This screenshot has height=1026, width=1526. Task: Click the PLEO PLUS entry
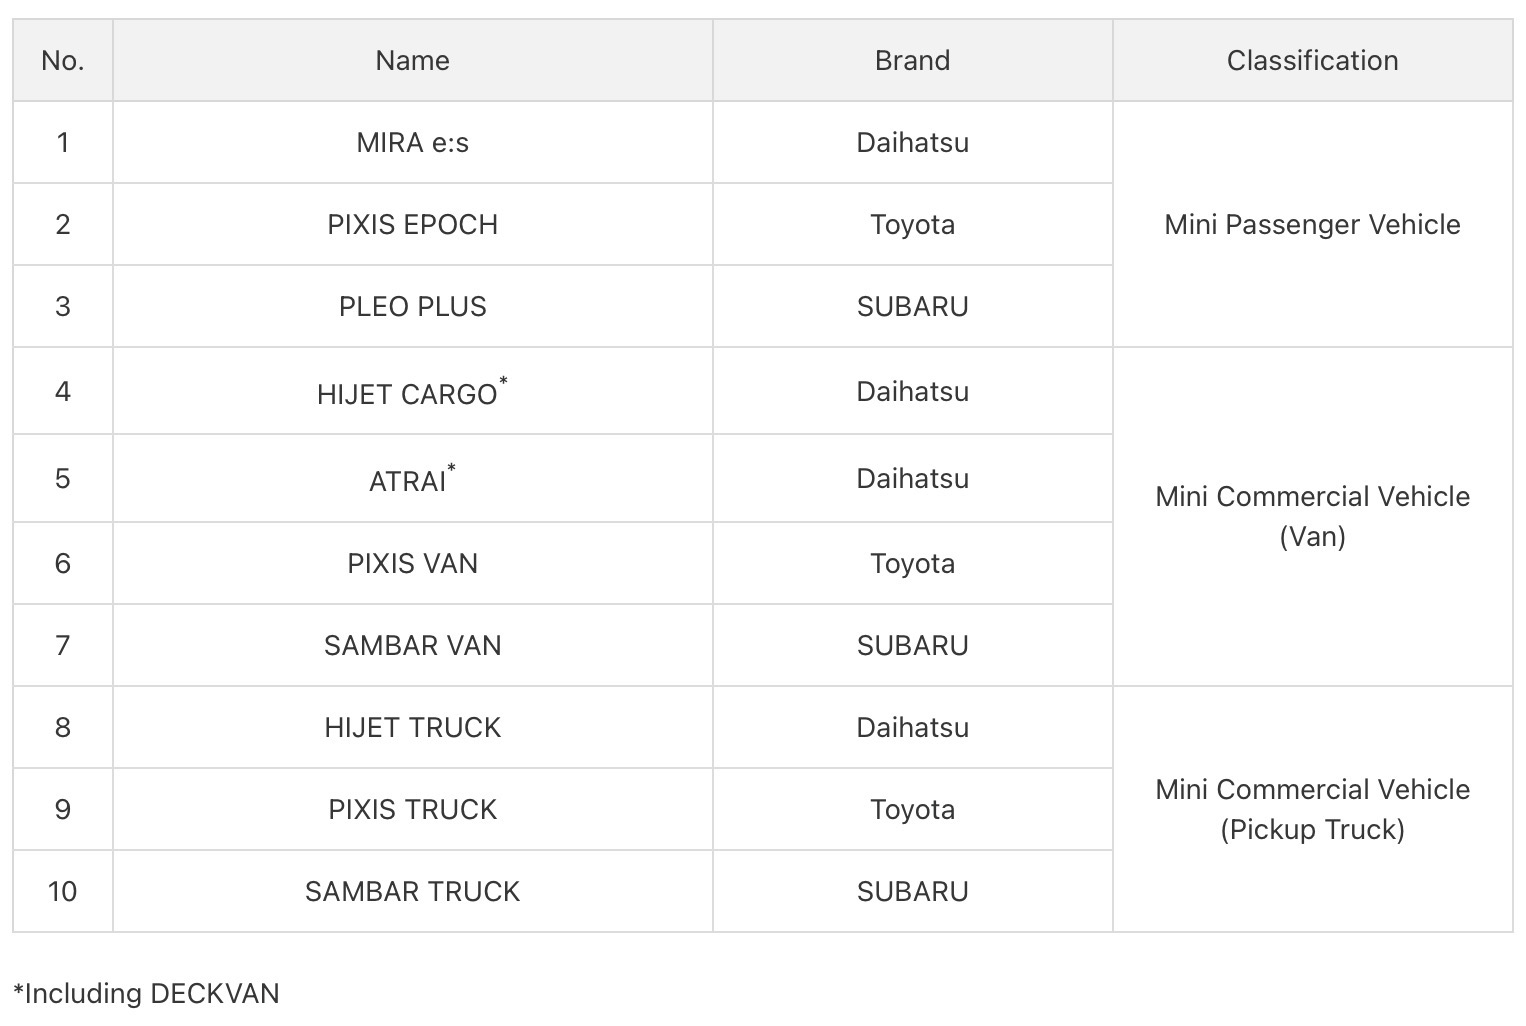412,306
